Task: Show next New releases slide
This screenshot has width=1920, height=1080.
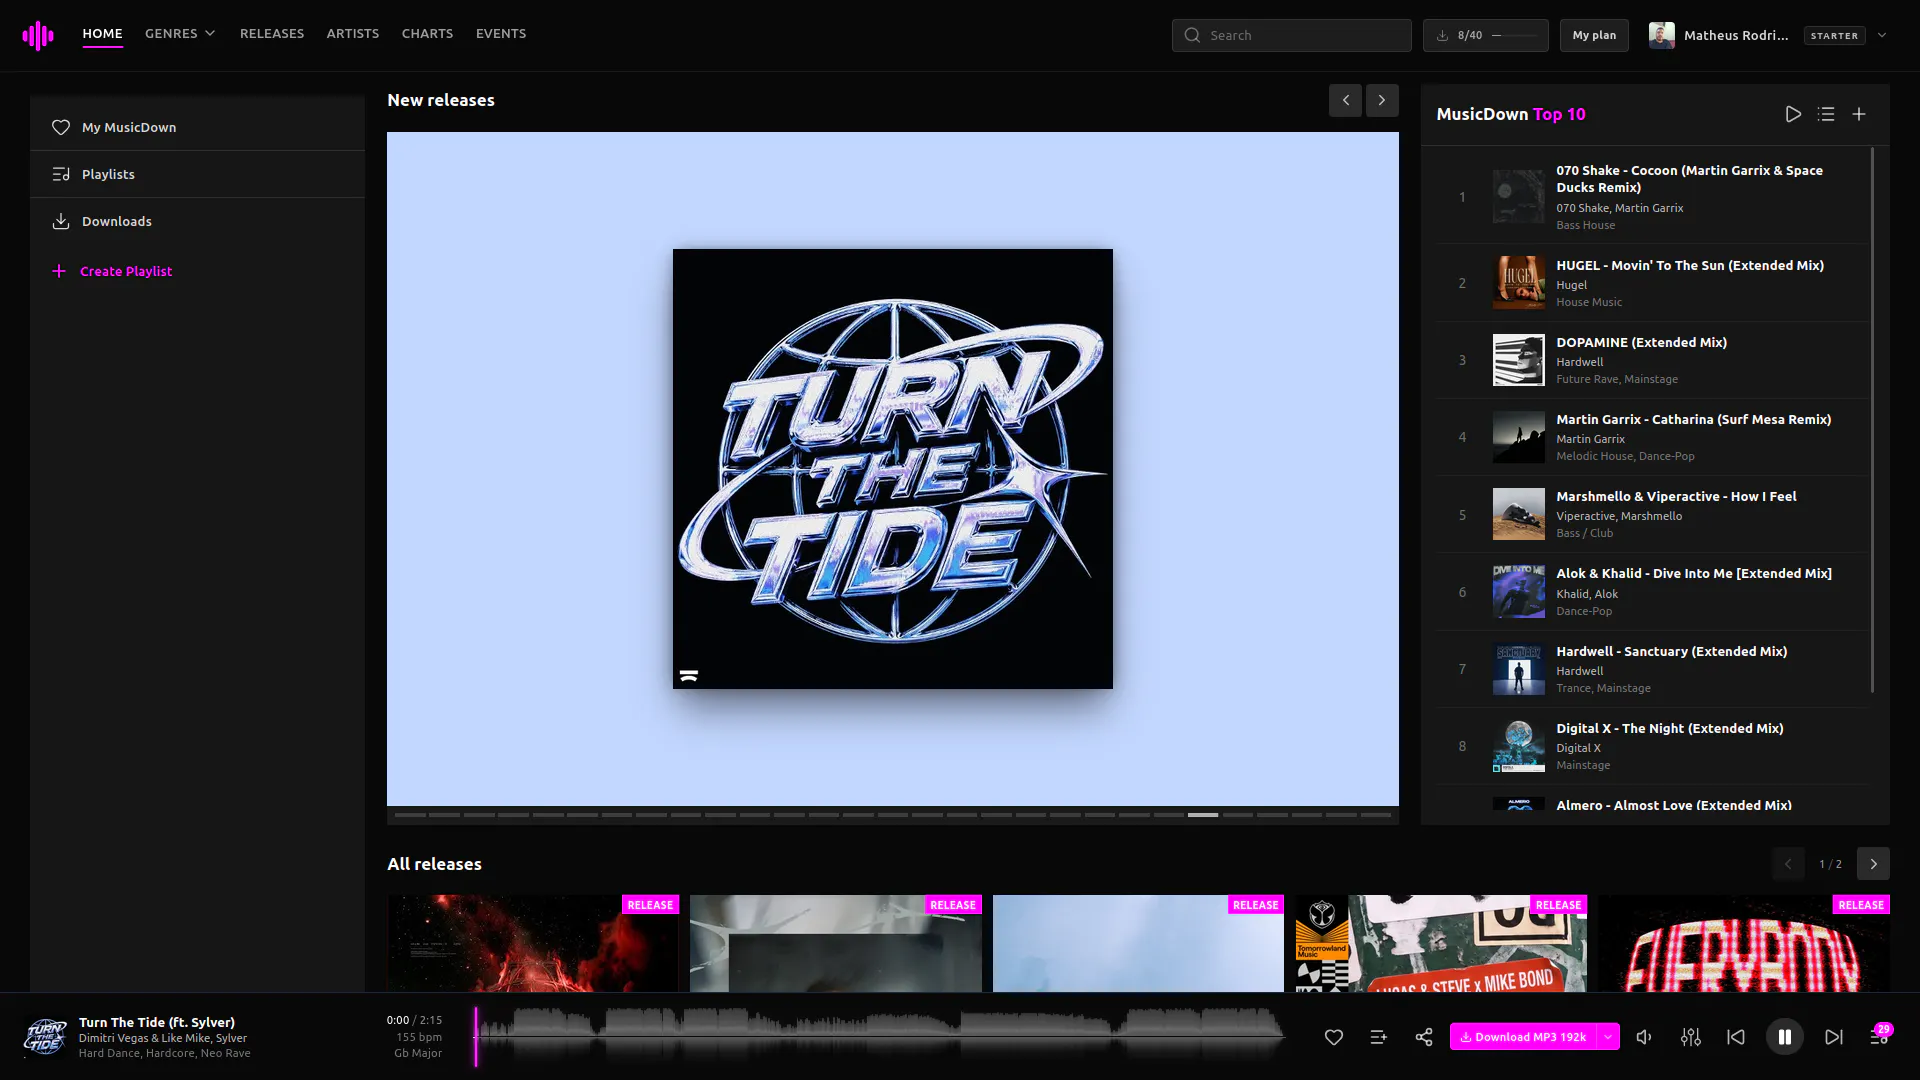Action: tap(1382, 100)
